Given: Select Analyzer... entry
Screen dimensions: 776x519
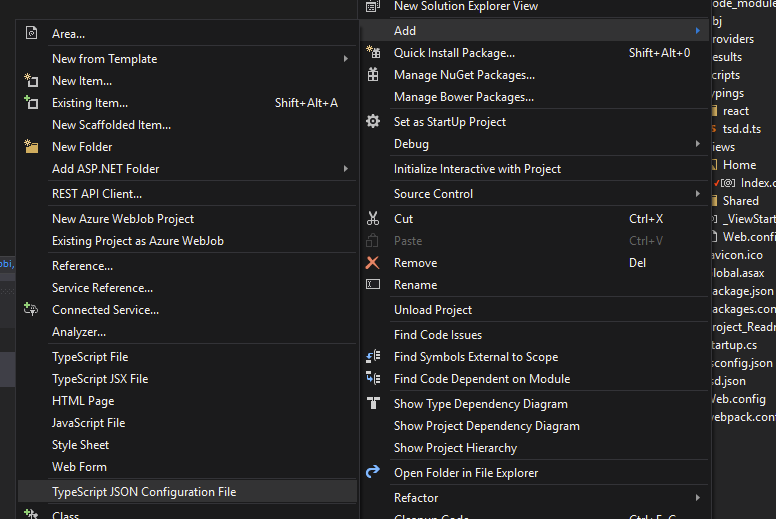Looking at the screenshot, I should click(x=187, y=331).
